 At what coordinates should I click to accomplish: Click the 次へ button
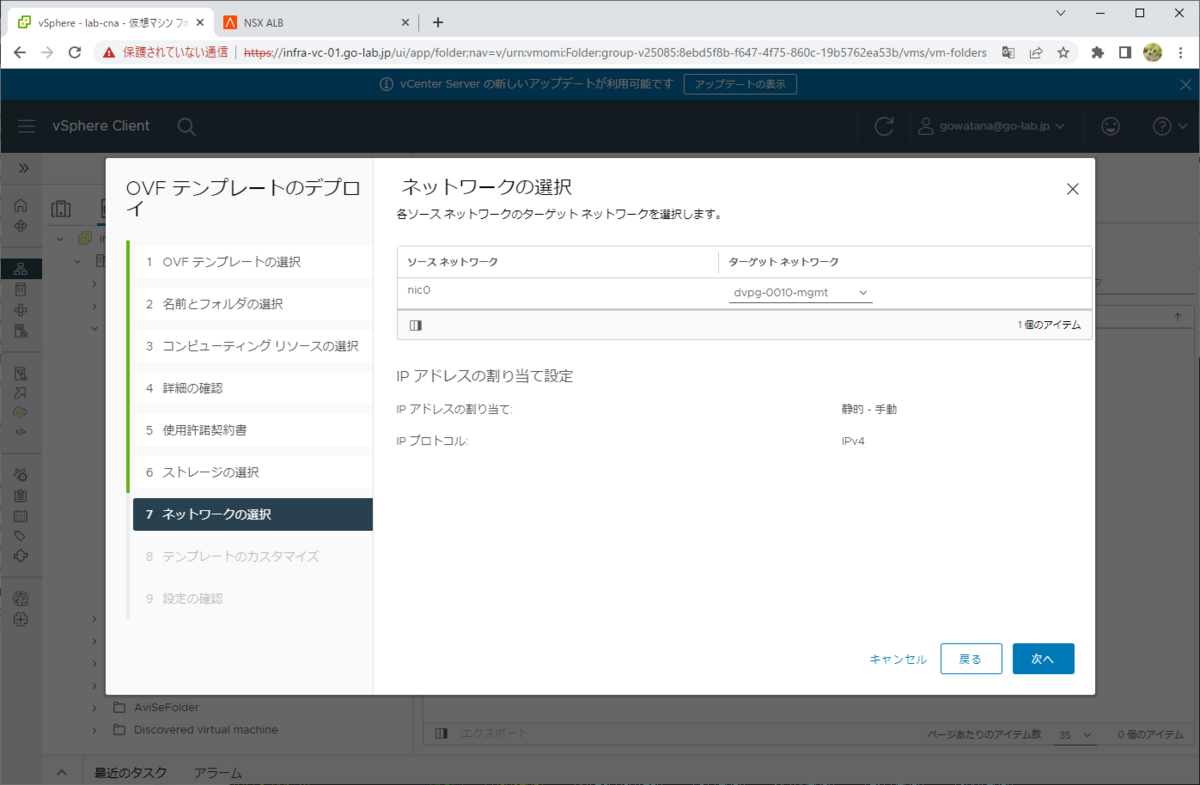[x=1043, y=659]
